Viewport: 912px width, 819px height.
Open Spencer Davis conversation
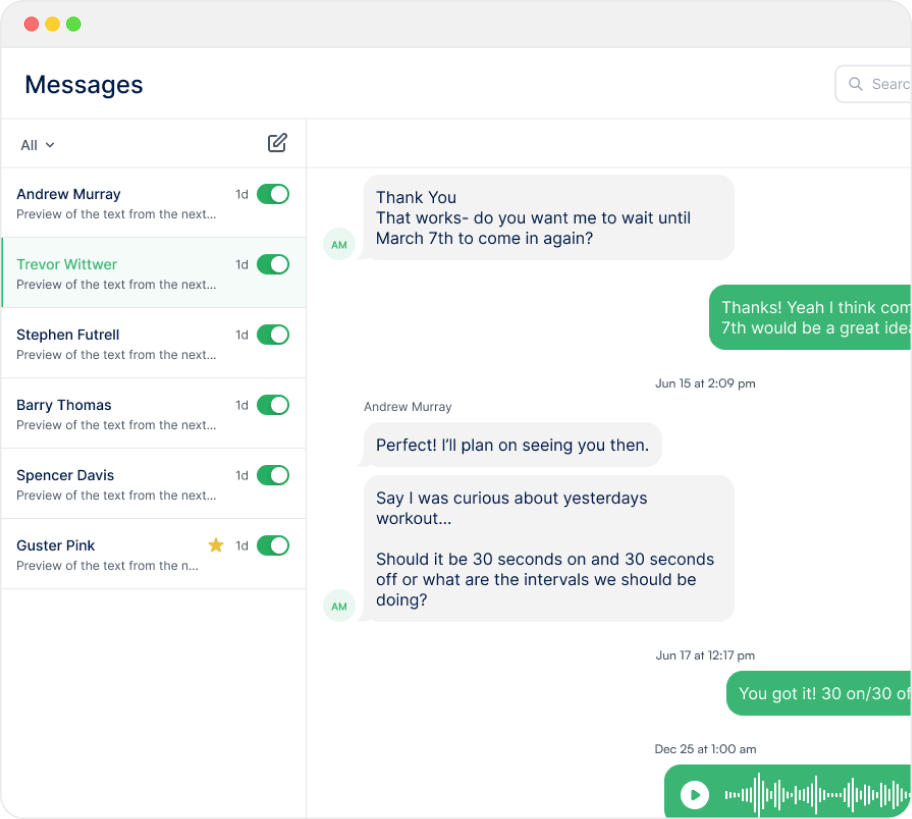[110, 484]
